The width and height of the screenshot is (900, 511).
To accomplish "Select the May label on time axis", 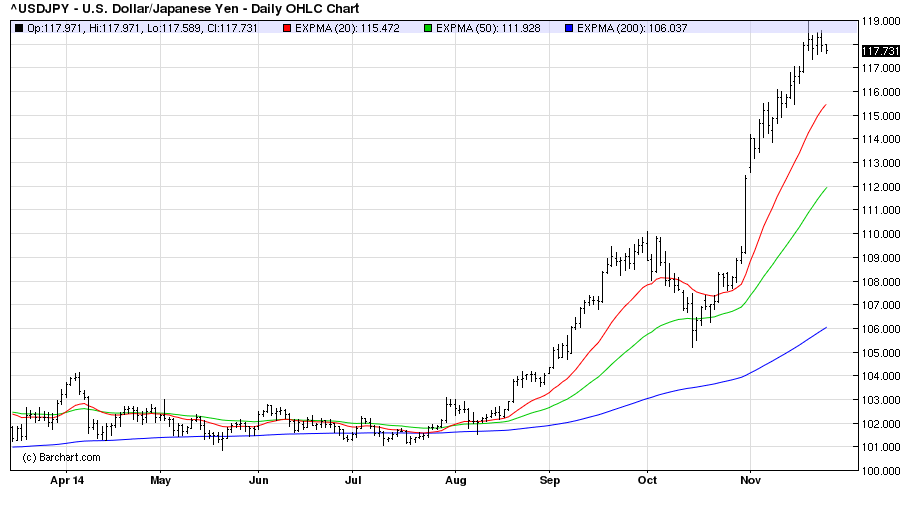I will [160, 480].
